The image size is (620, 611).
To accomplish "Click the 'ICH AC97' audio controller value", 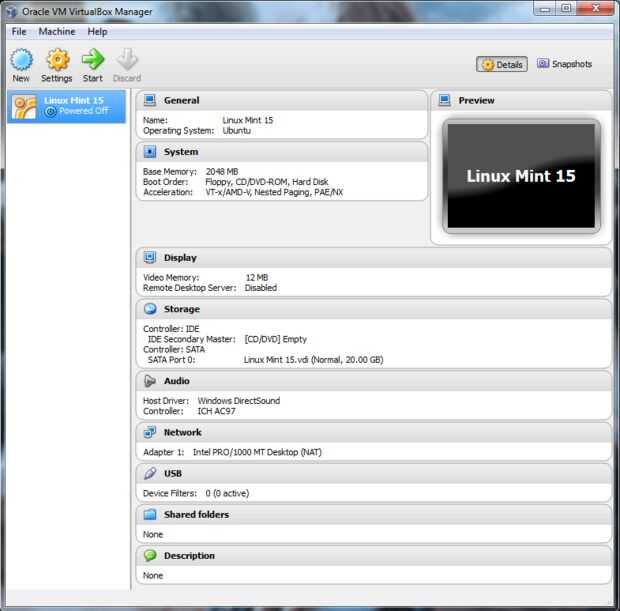I will point(216,411).
